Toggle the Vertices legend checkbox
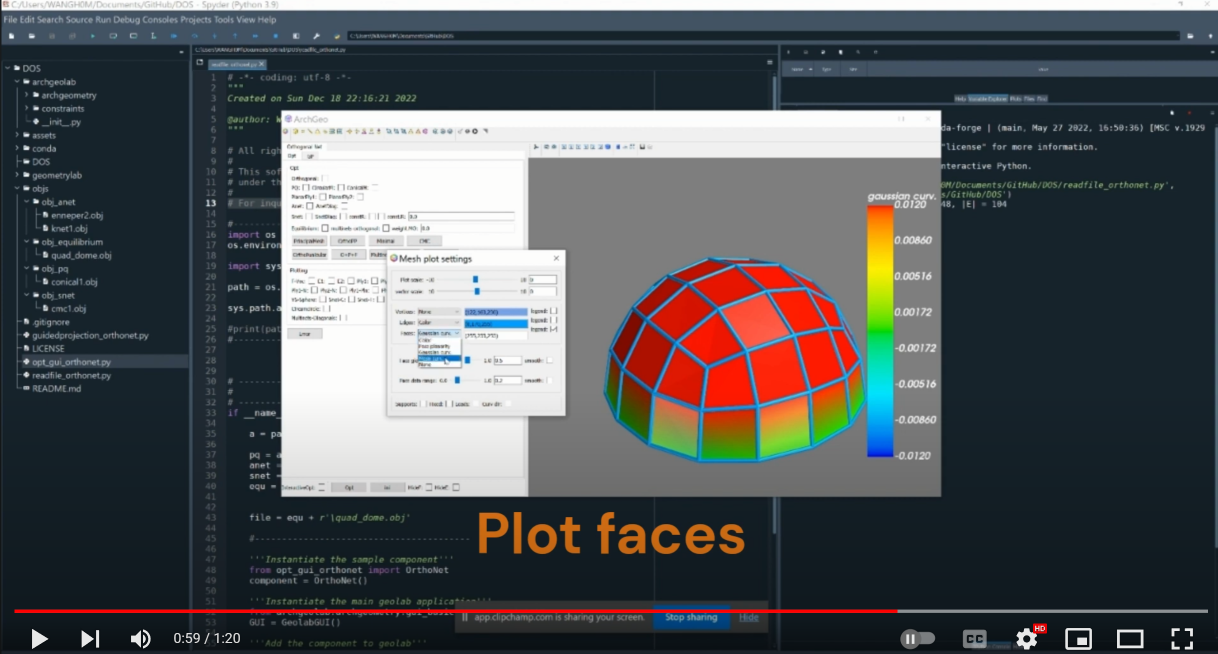This screenshot has height=654, width=1218. pos(553,312)
